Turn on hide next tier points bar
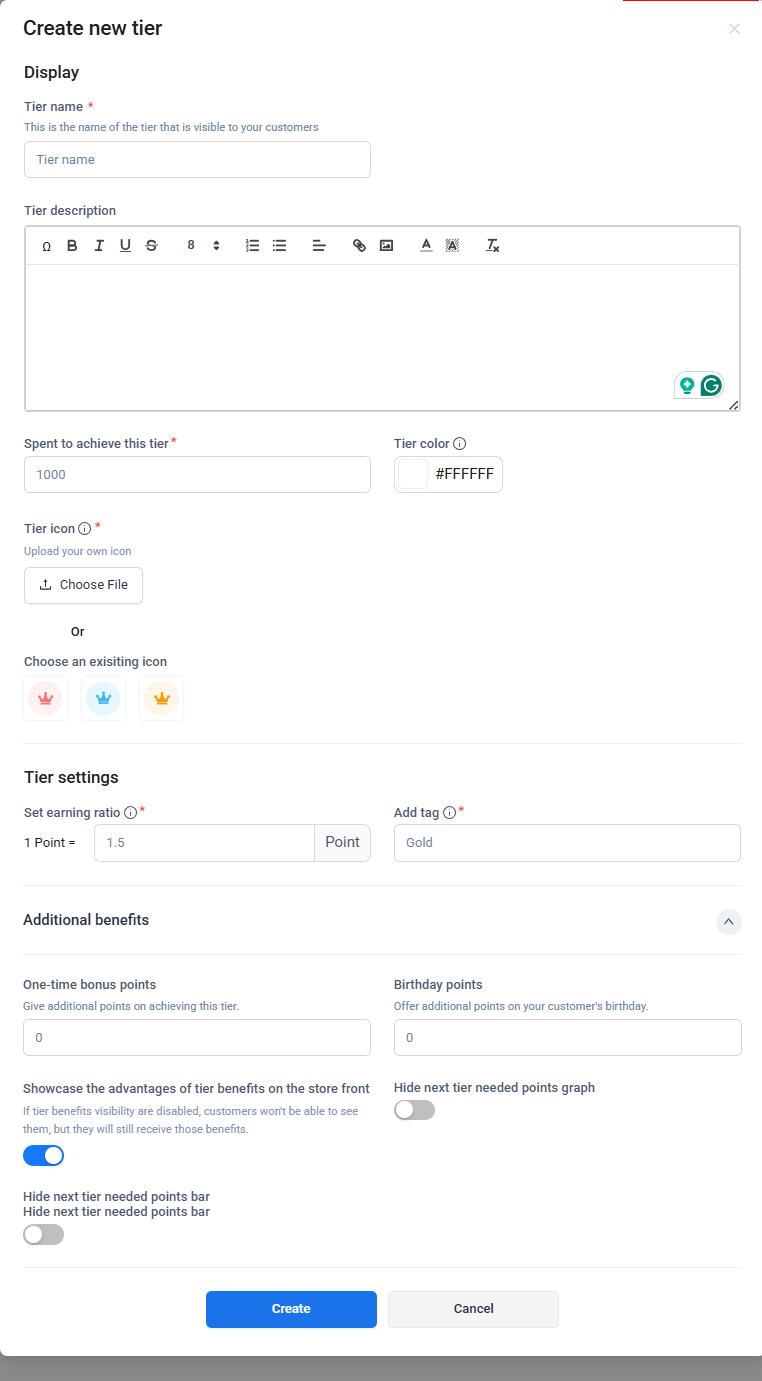762x1381 pixels. coord(44,1235)
